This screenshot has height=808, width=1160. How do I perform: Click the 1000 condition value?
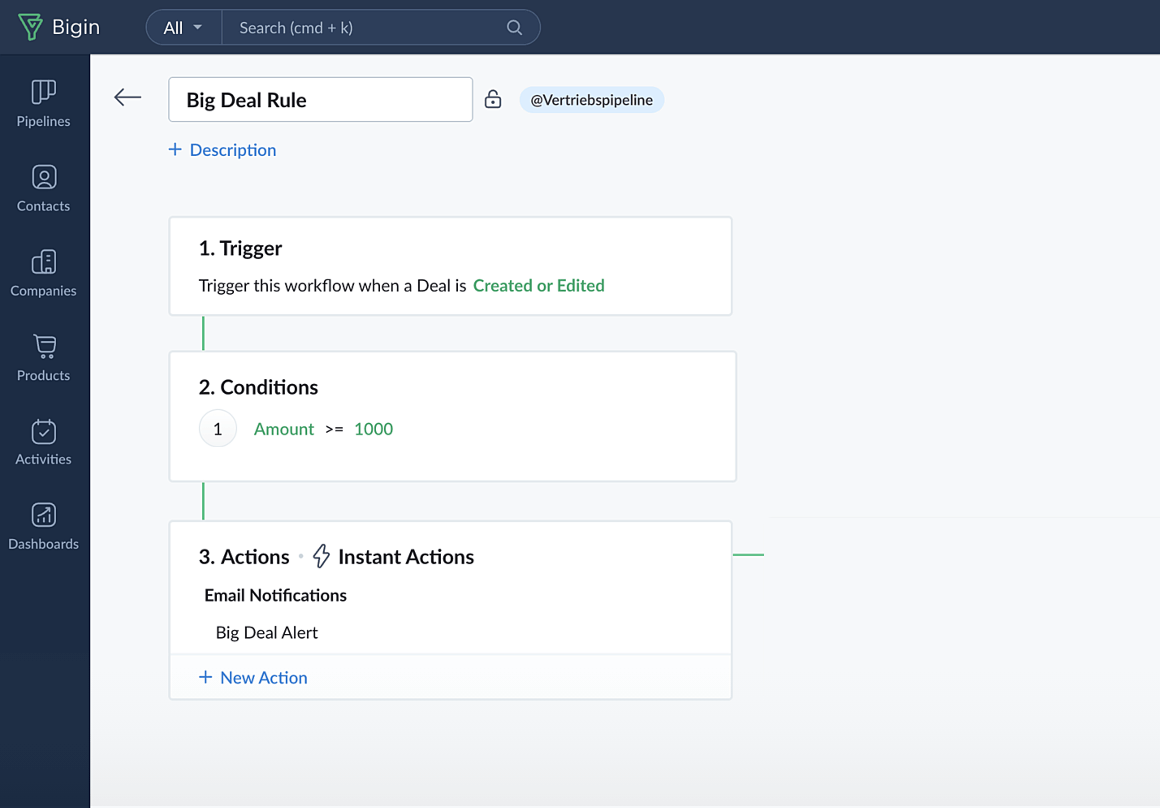pos(374,429)
